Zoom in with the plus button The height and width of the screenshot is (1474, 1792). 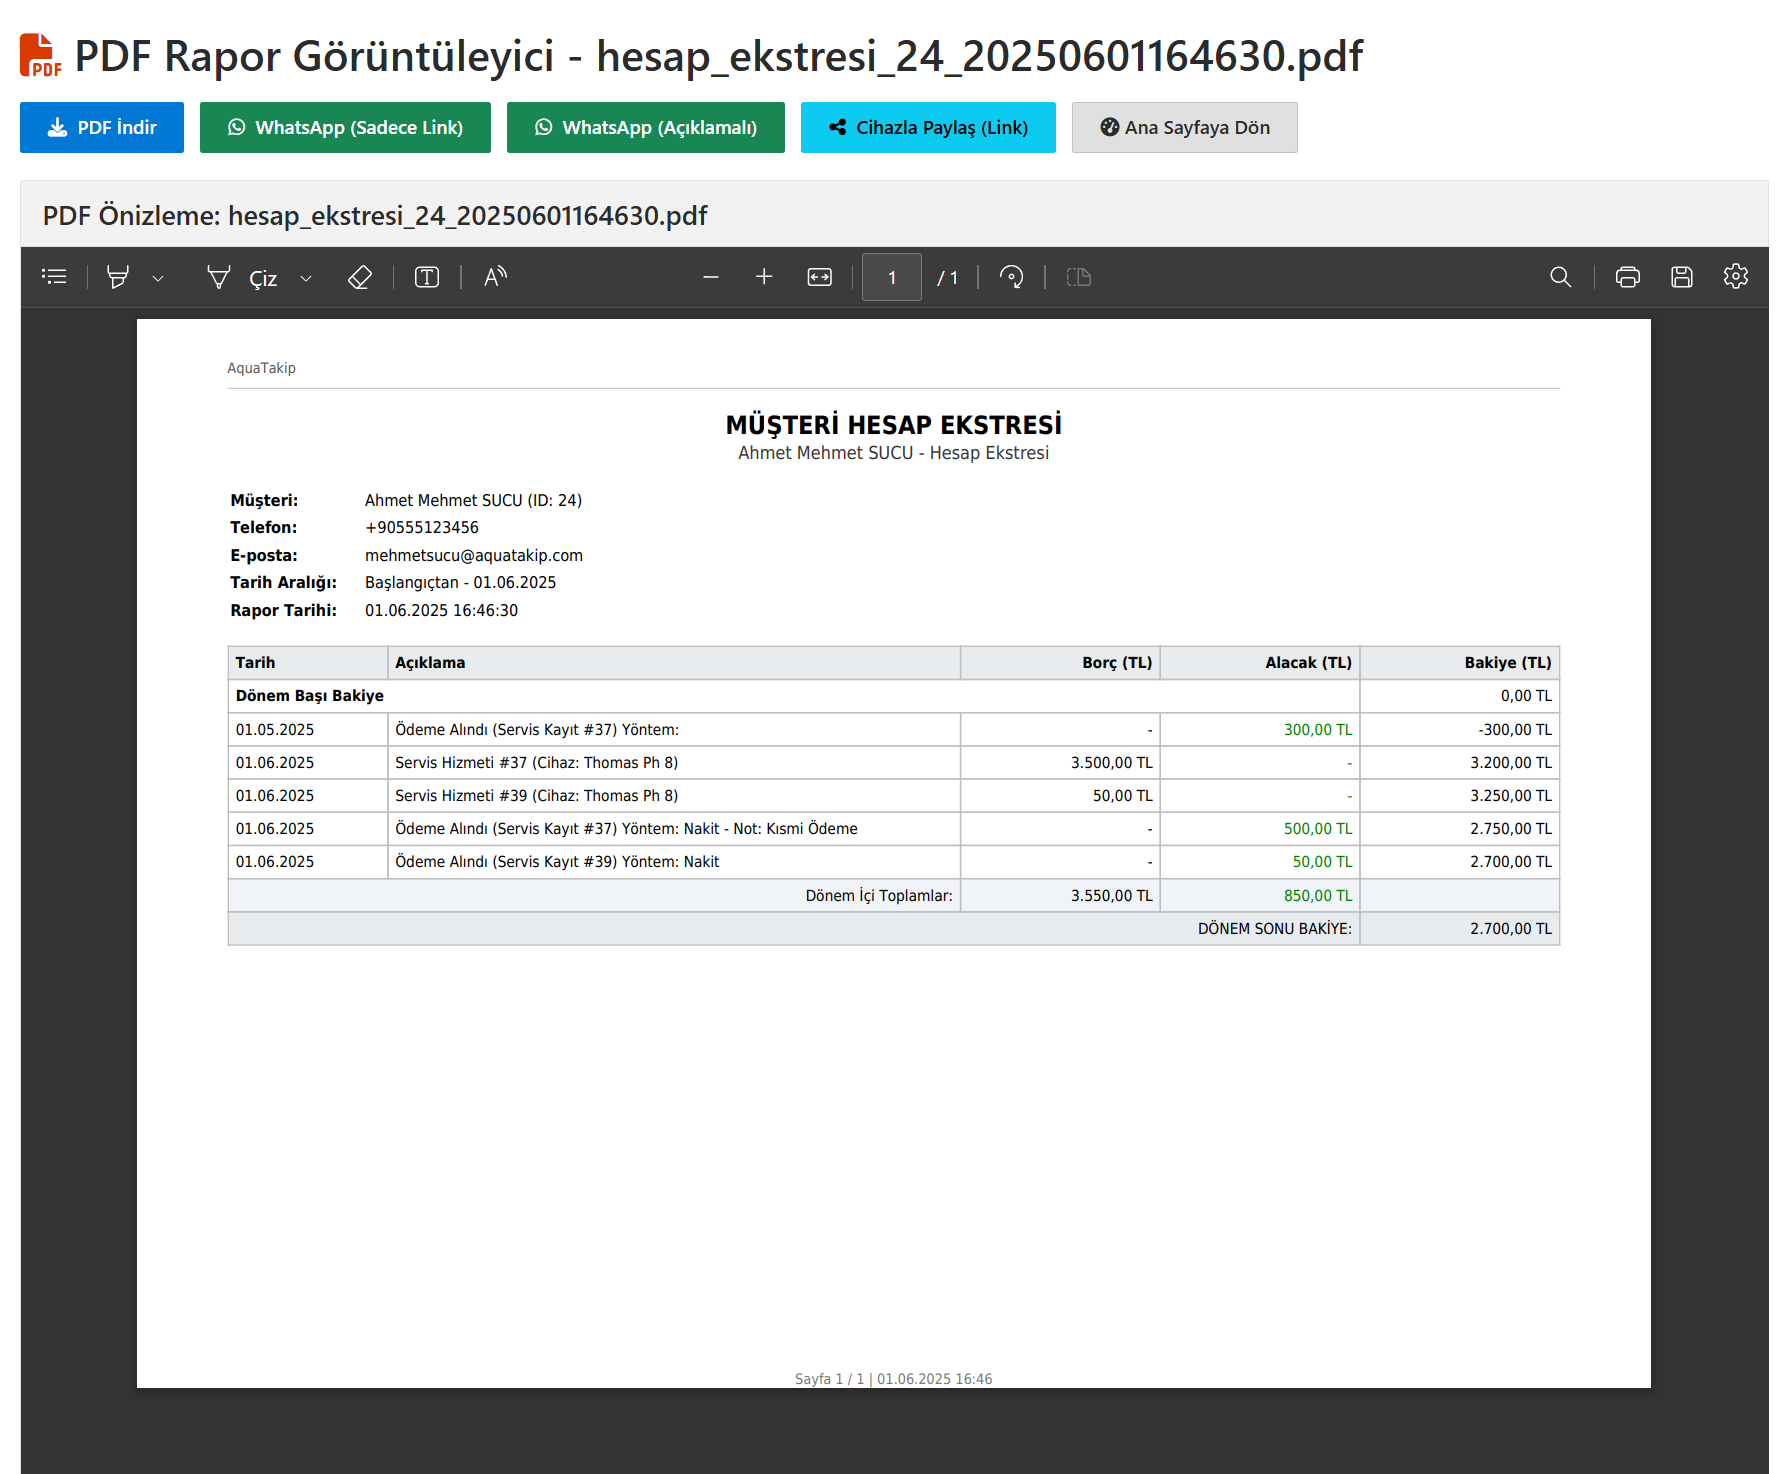764,277
